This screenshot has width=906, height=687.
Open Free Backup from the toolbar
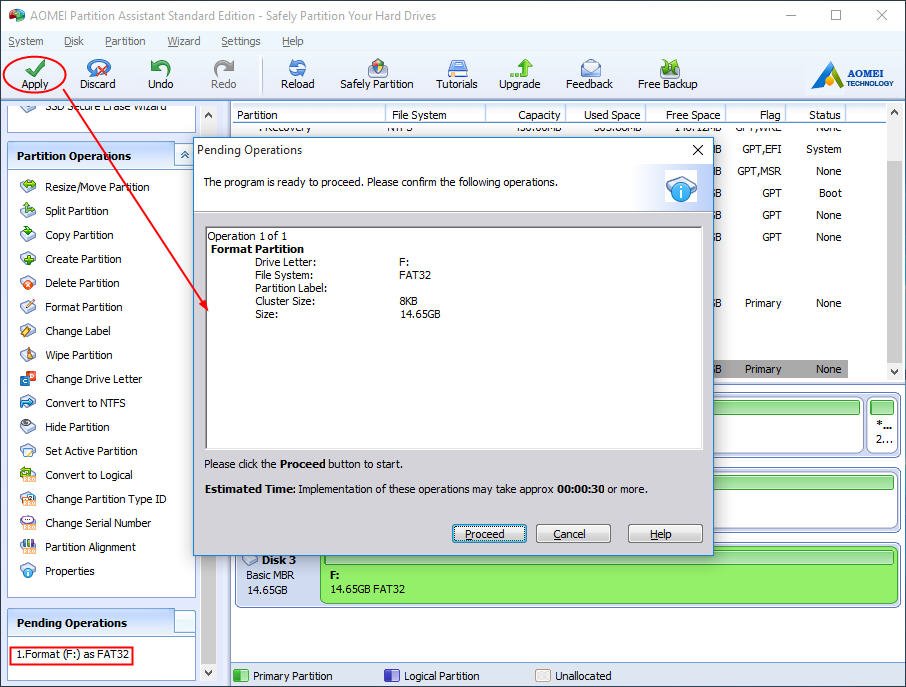[666, 73]
